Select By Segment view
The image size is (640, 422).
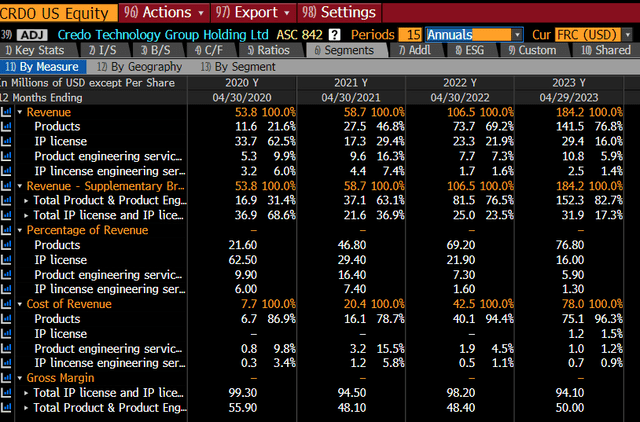[x=238, y=67]
